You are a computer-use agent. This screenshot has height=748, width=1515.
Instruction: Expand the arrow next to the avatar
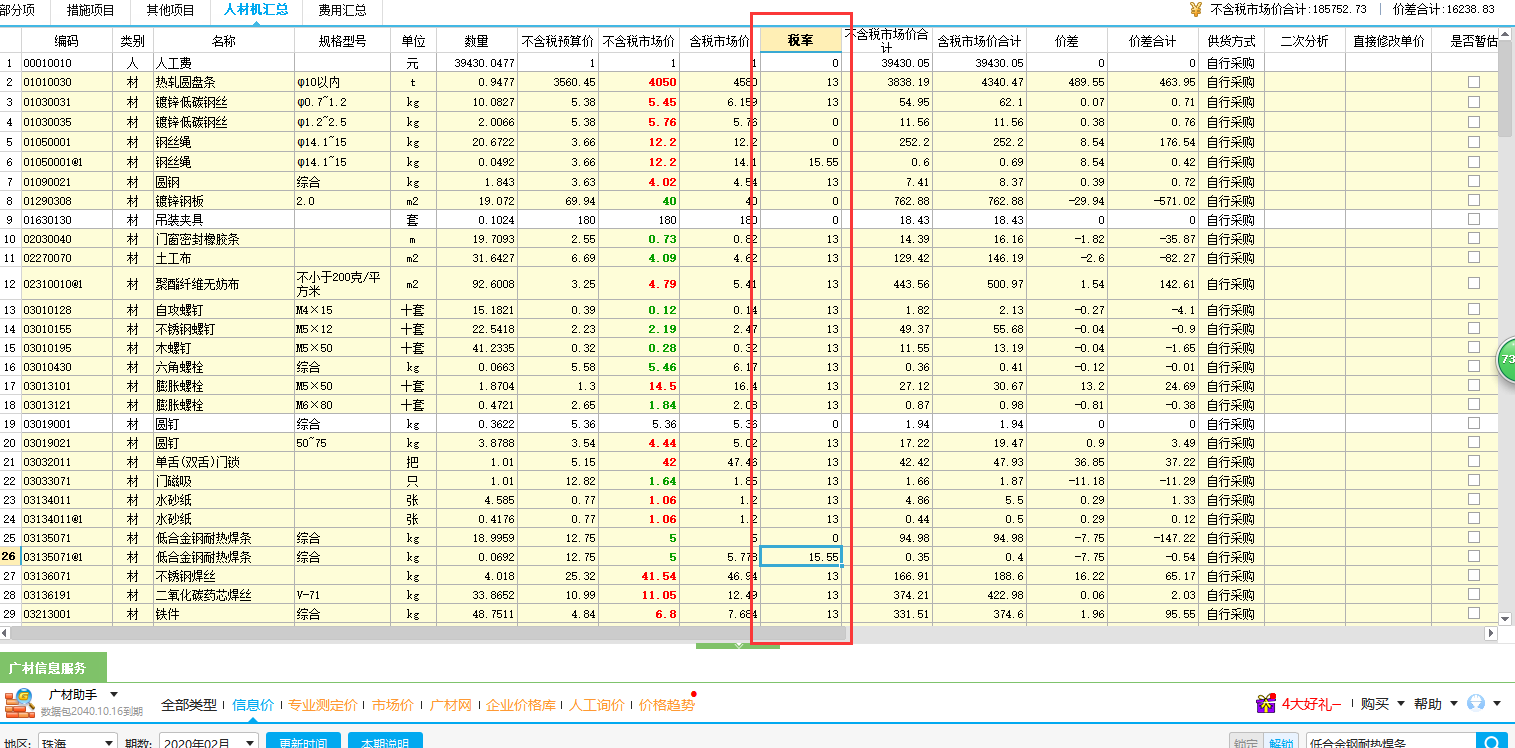pos(1497,704)
